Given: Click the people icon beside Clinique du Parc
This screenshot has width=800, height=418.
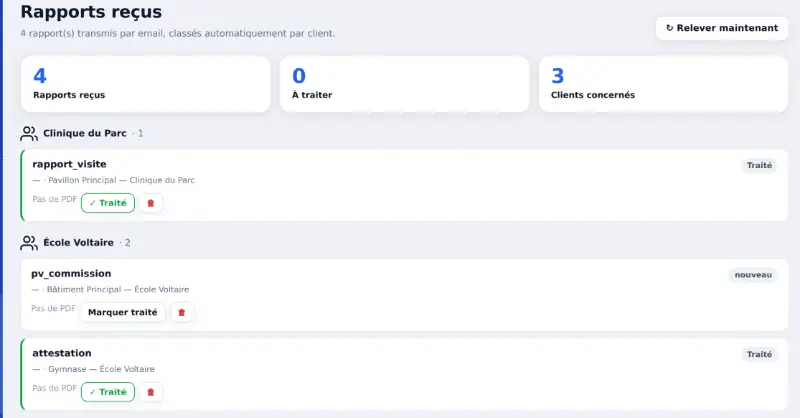Looking at the screenshot, I should coord(29,134).
